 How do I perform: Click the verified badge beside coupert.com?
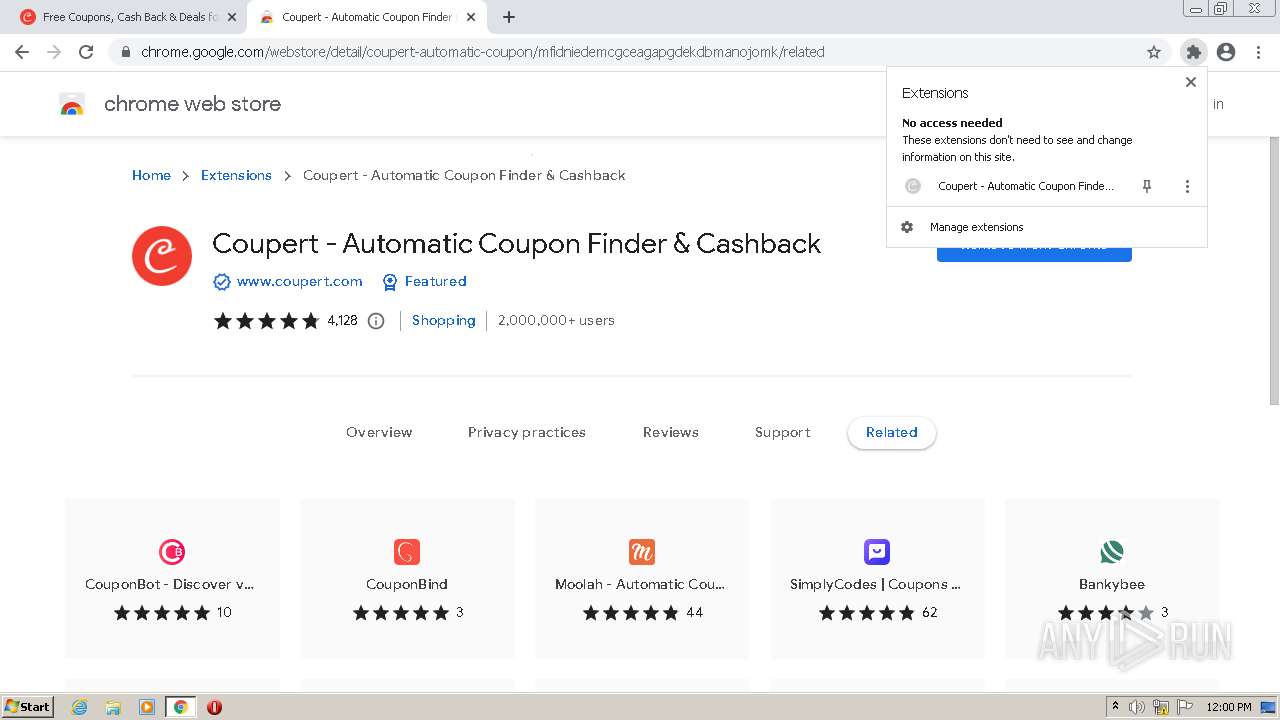coord(222,282)
